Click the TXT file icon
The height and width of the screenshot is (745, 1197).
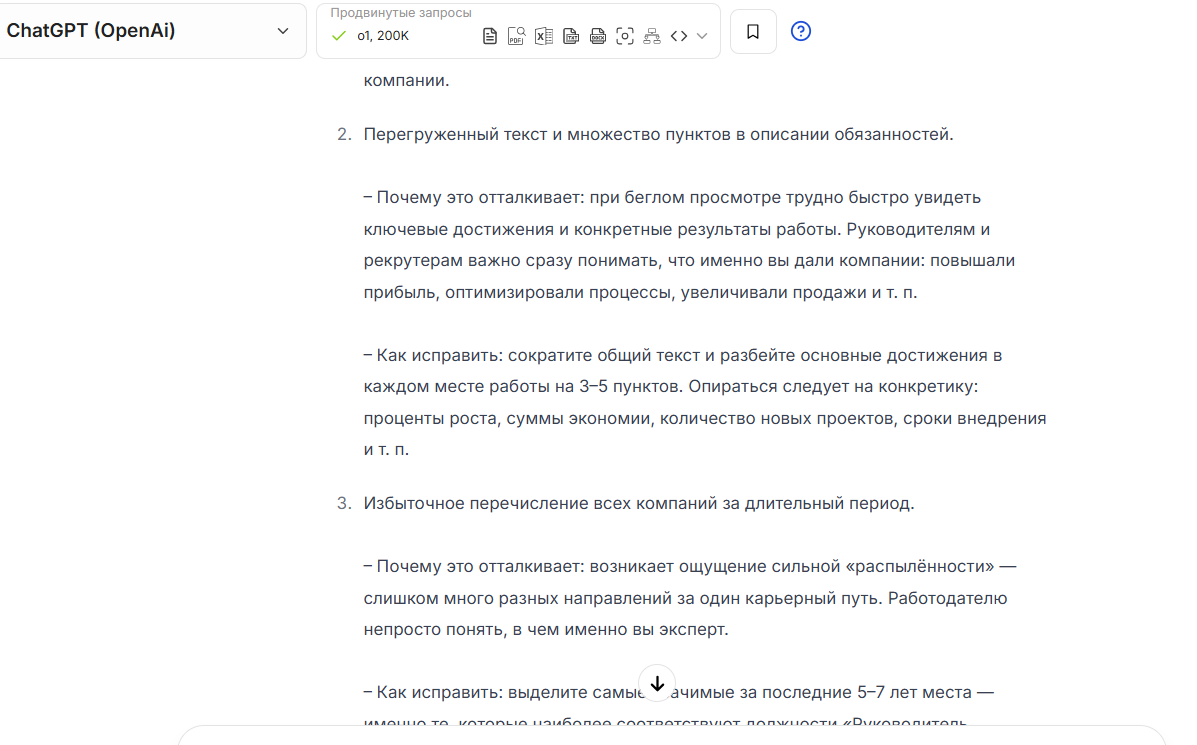571,36
